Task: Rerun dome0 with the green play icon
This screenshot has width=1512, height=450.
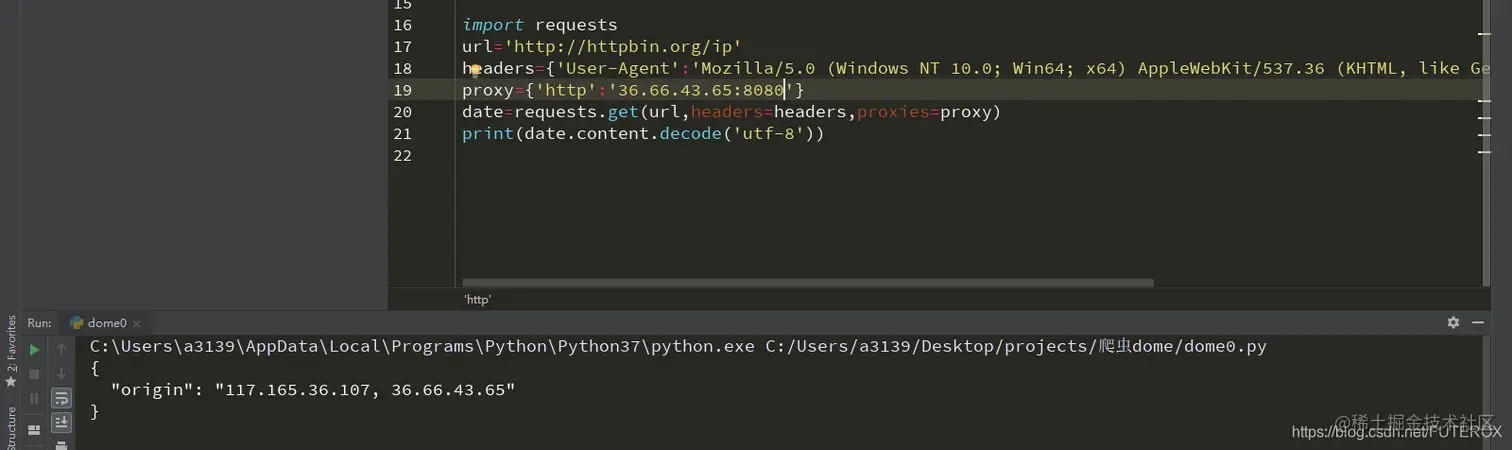Action: (34, 350)
